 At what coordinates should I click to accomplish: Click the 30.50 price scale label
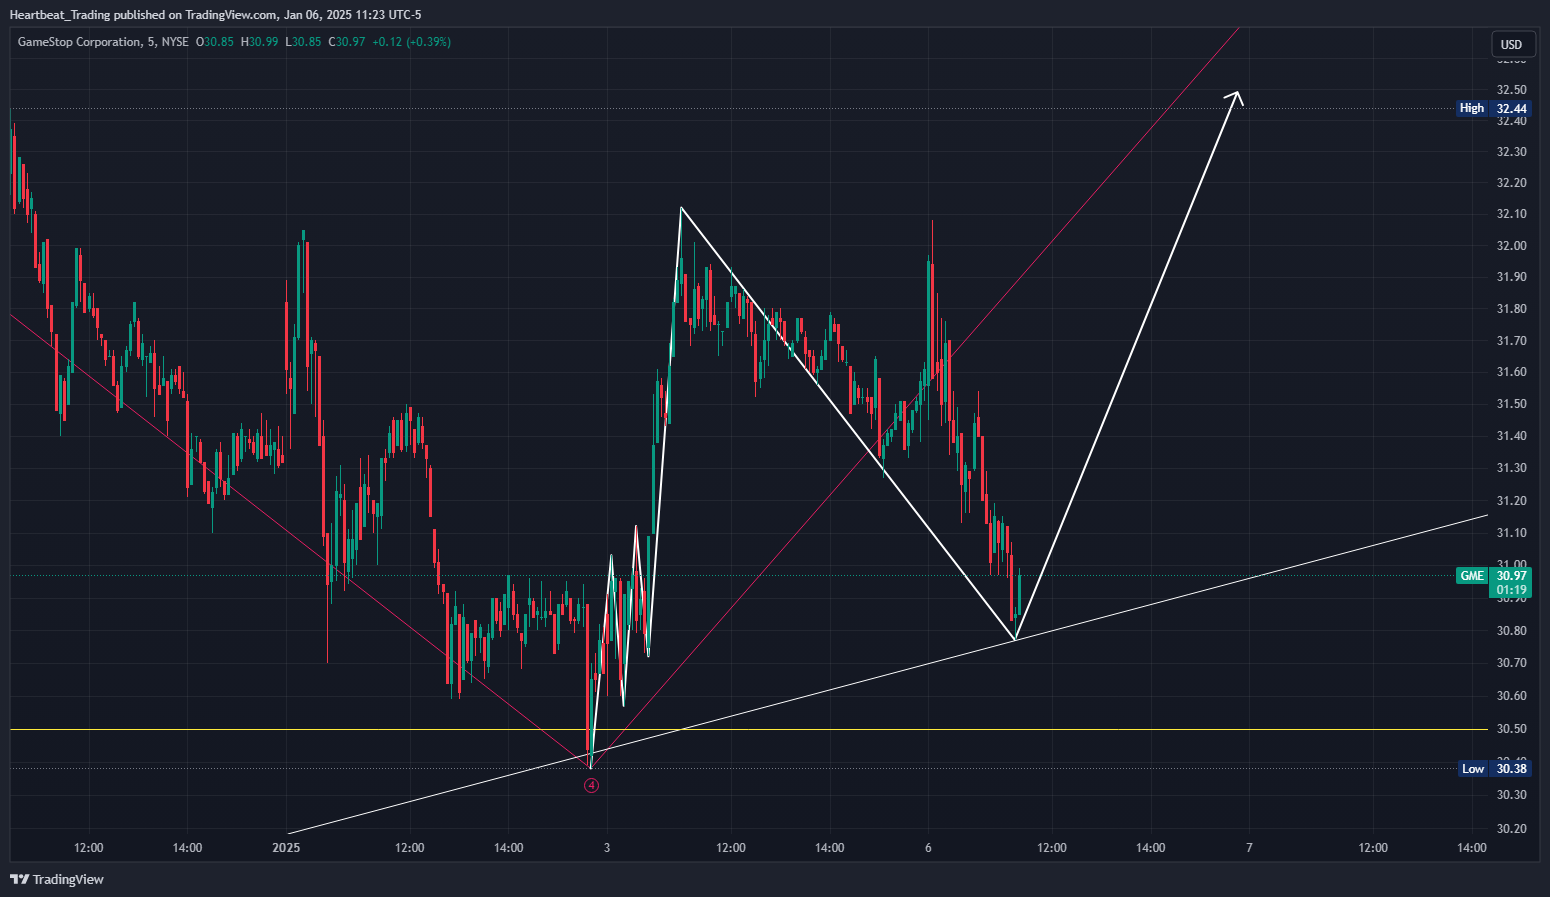point(1511,729)
